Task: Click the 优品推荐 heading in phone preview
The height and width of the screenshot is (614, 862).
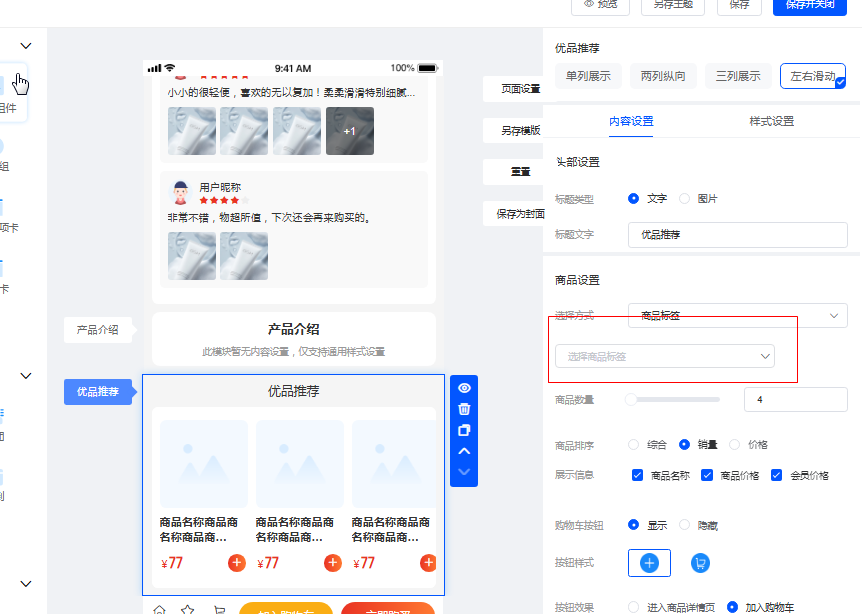Action: coord(294,391)
